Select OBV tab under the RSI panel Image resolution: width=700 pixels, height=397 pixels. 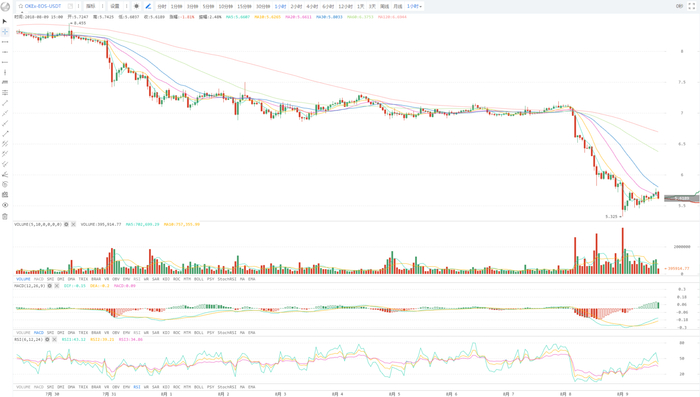click(116, 387)
